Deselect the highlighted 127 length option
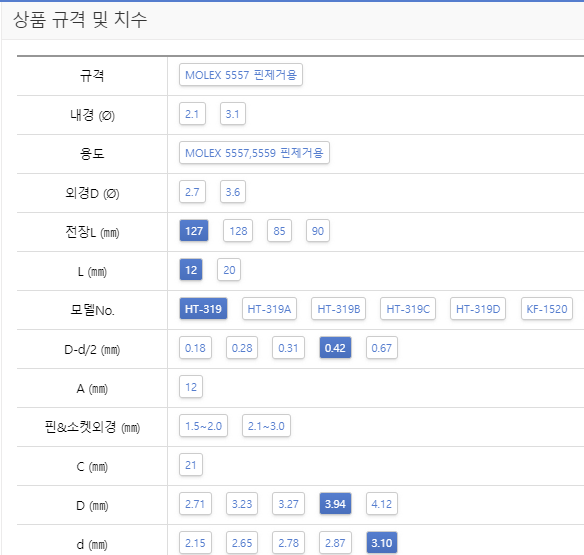The width and height of the screenshot is (584, 555). [194, 231]
